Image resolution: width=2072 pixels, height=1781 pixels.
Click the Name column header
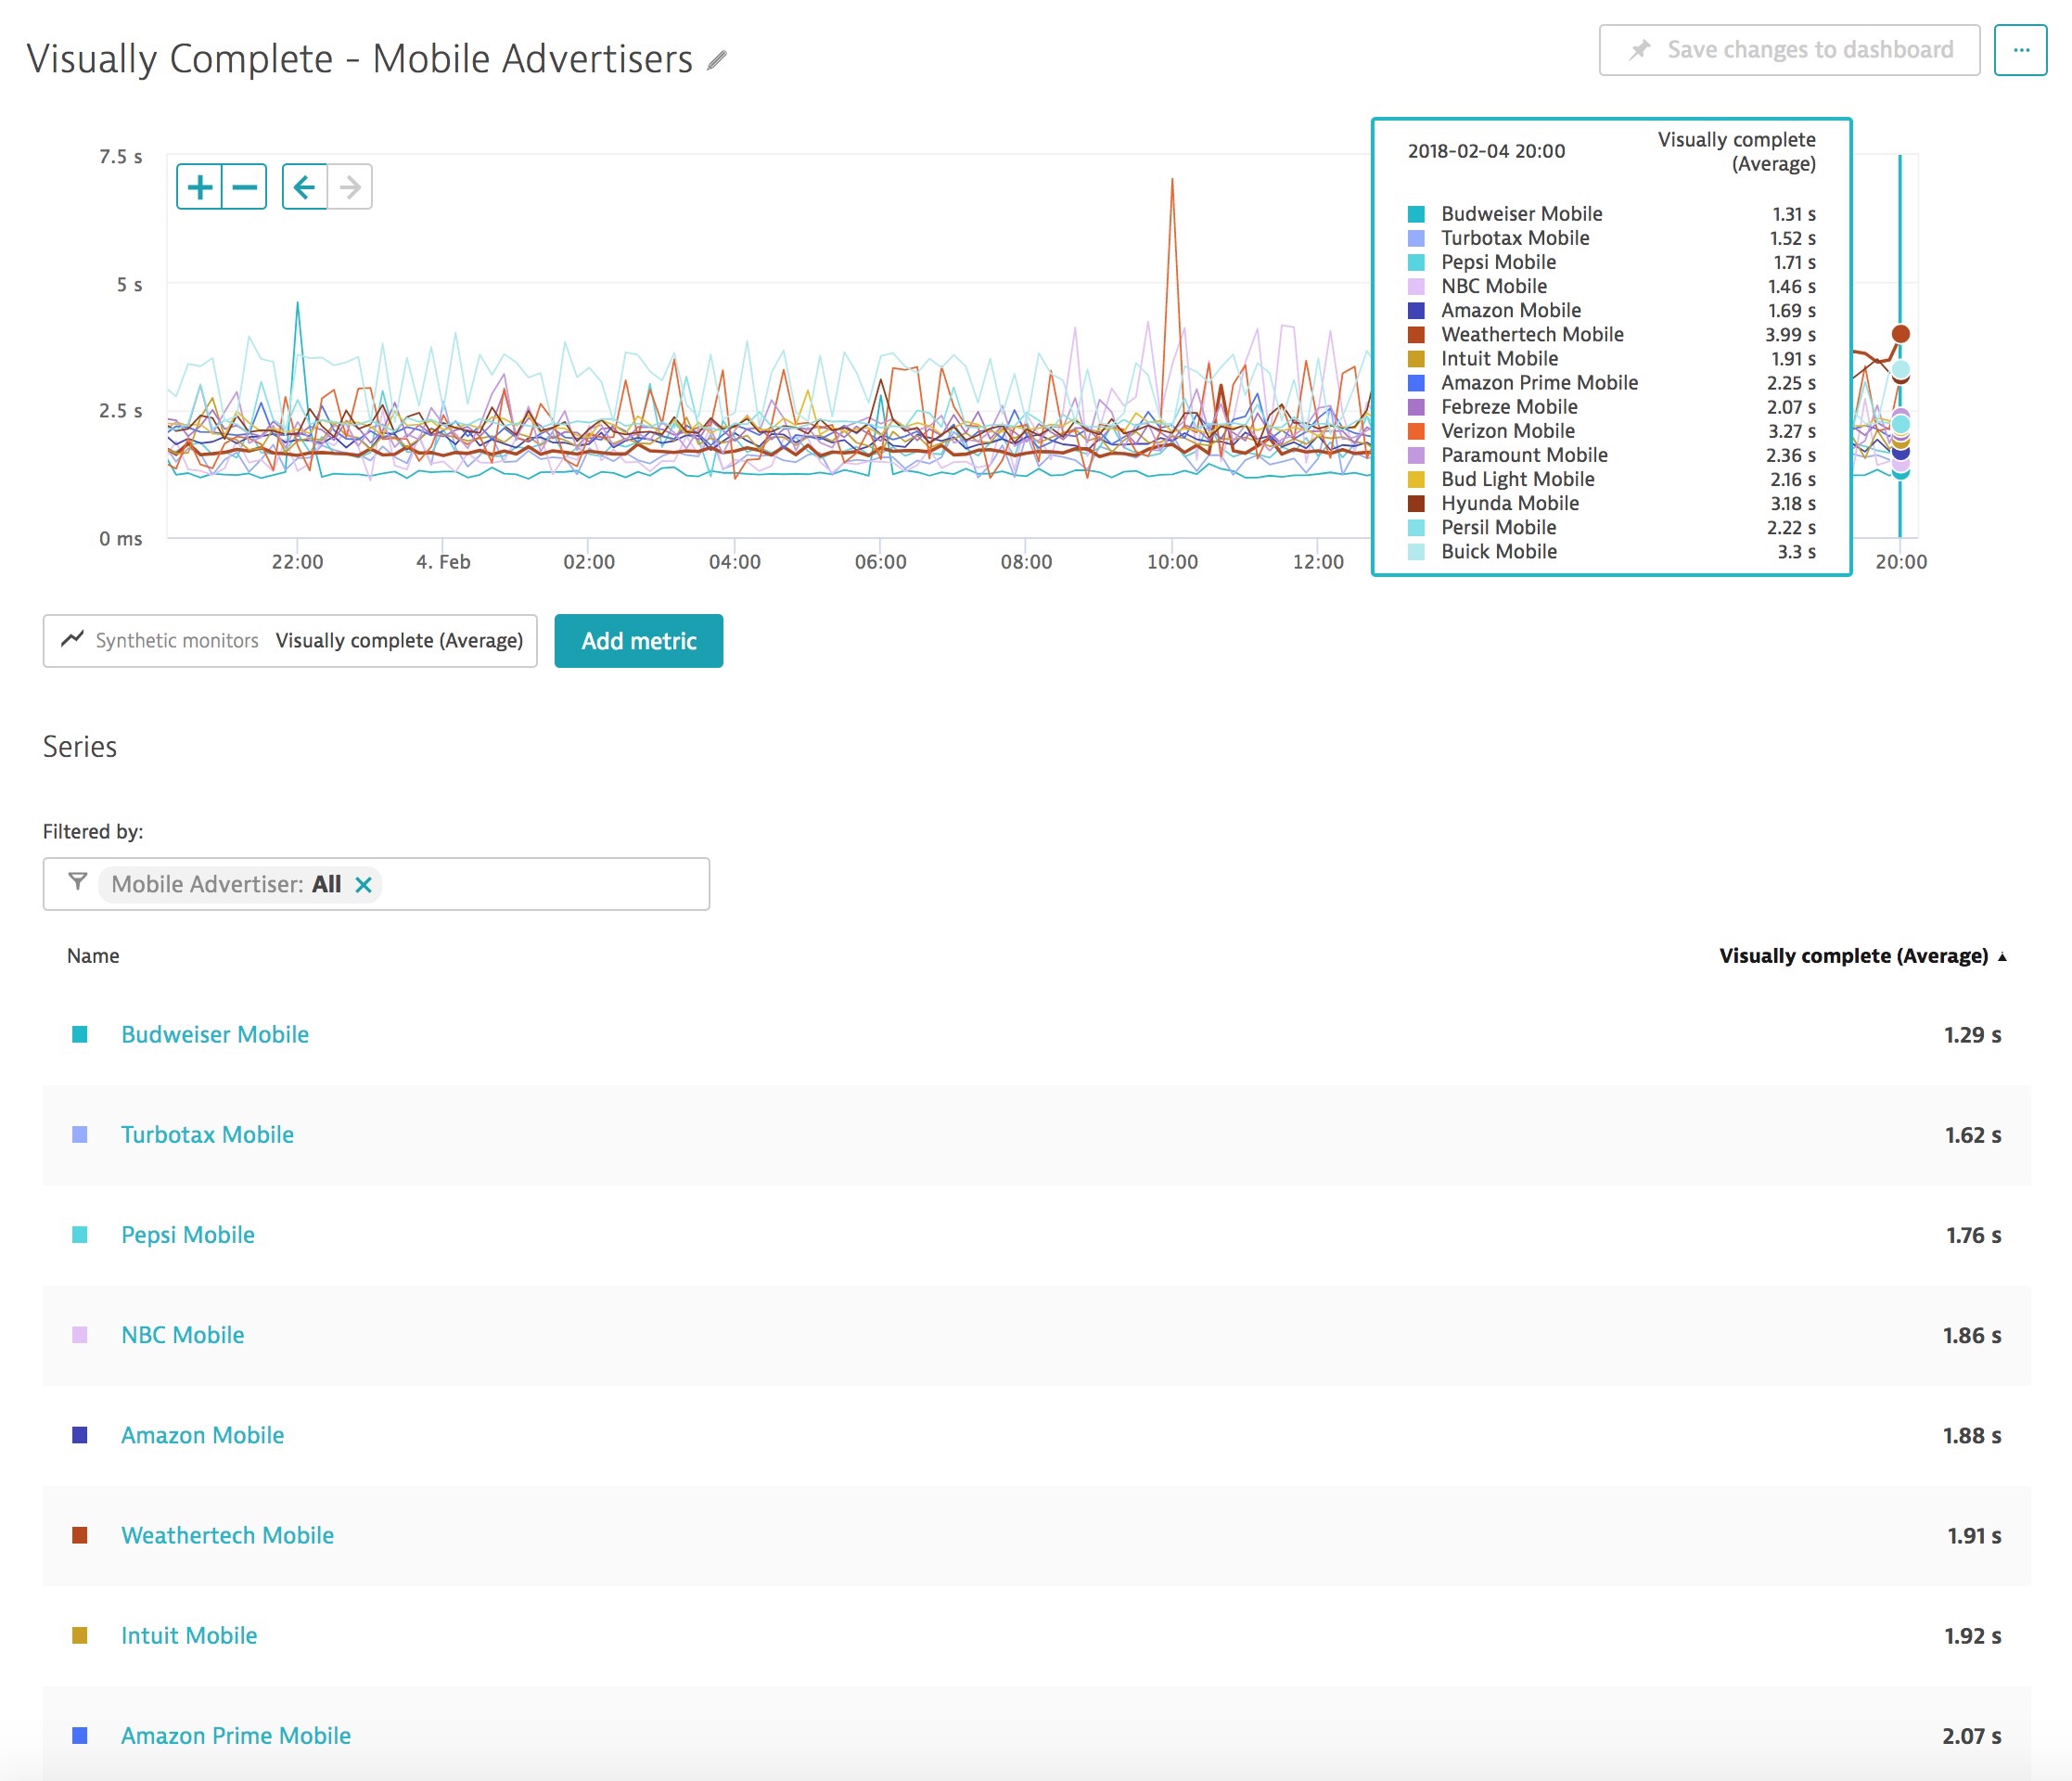93,956
